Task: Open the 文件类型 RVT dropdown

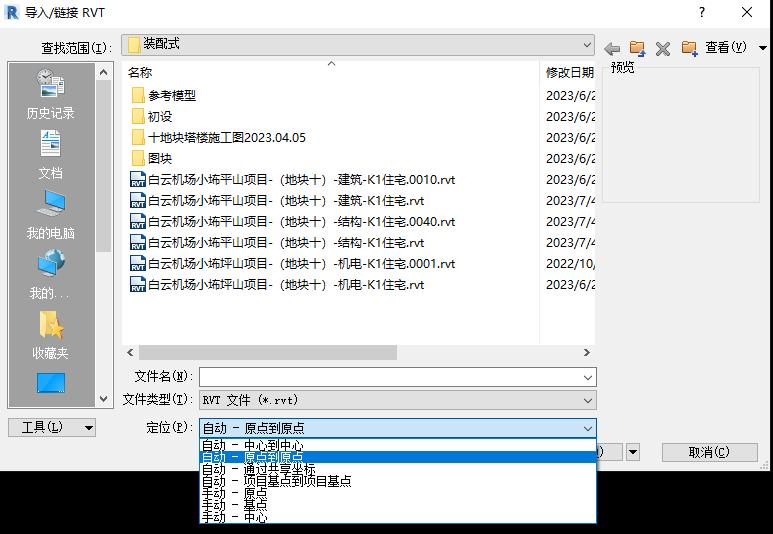Action: (586, 400)
